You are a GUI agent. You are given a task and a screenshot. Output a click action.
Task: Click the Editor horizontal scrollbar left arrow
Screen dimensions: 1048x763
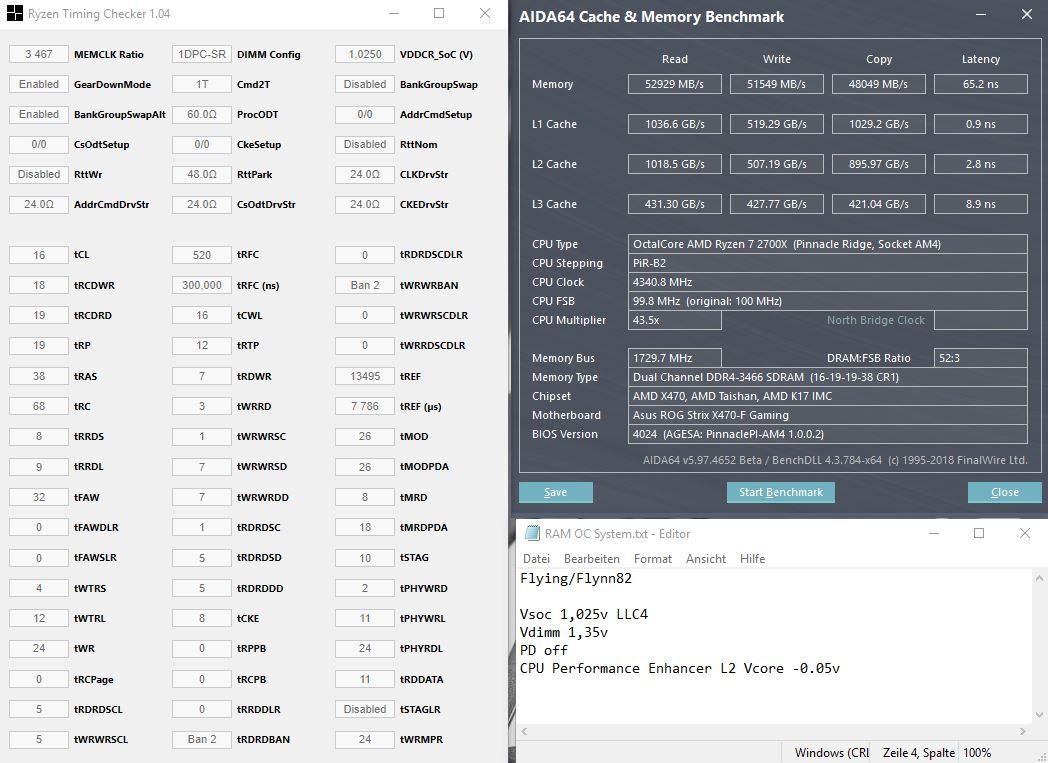[525, 732]
